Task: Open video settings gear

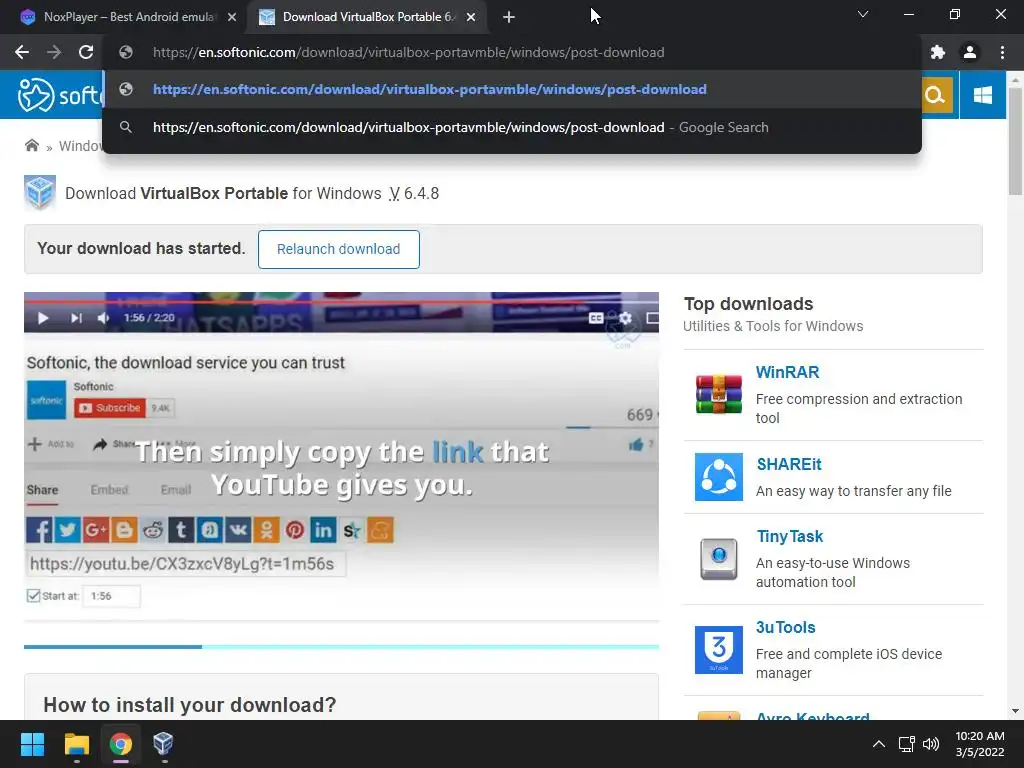Action: coord(625,318)
